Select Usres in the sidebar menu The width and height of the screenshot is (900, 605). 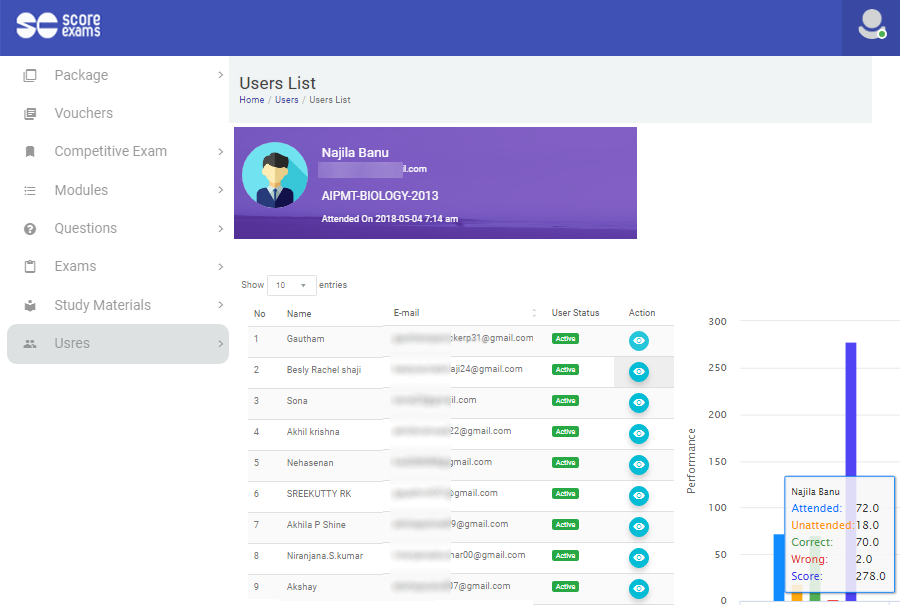click(72, 343)
